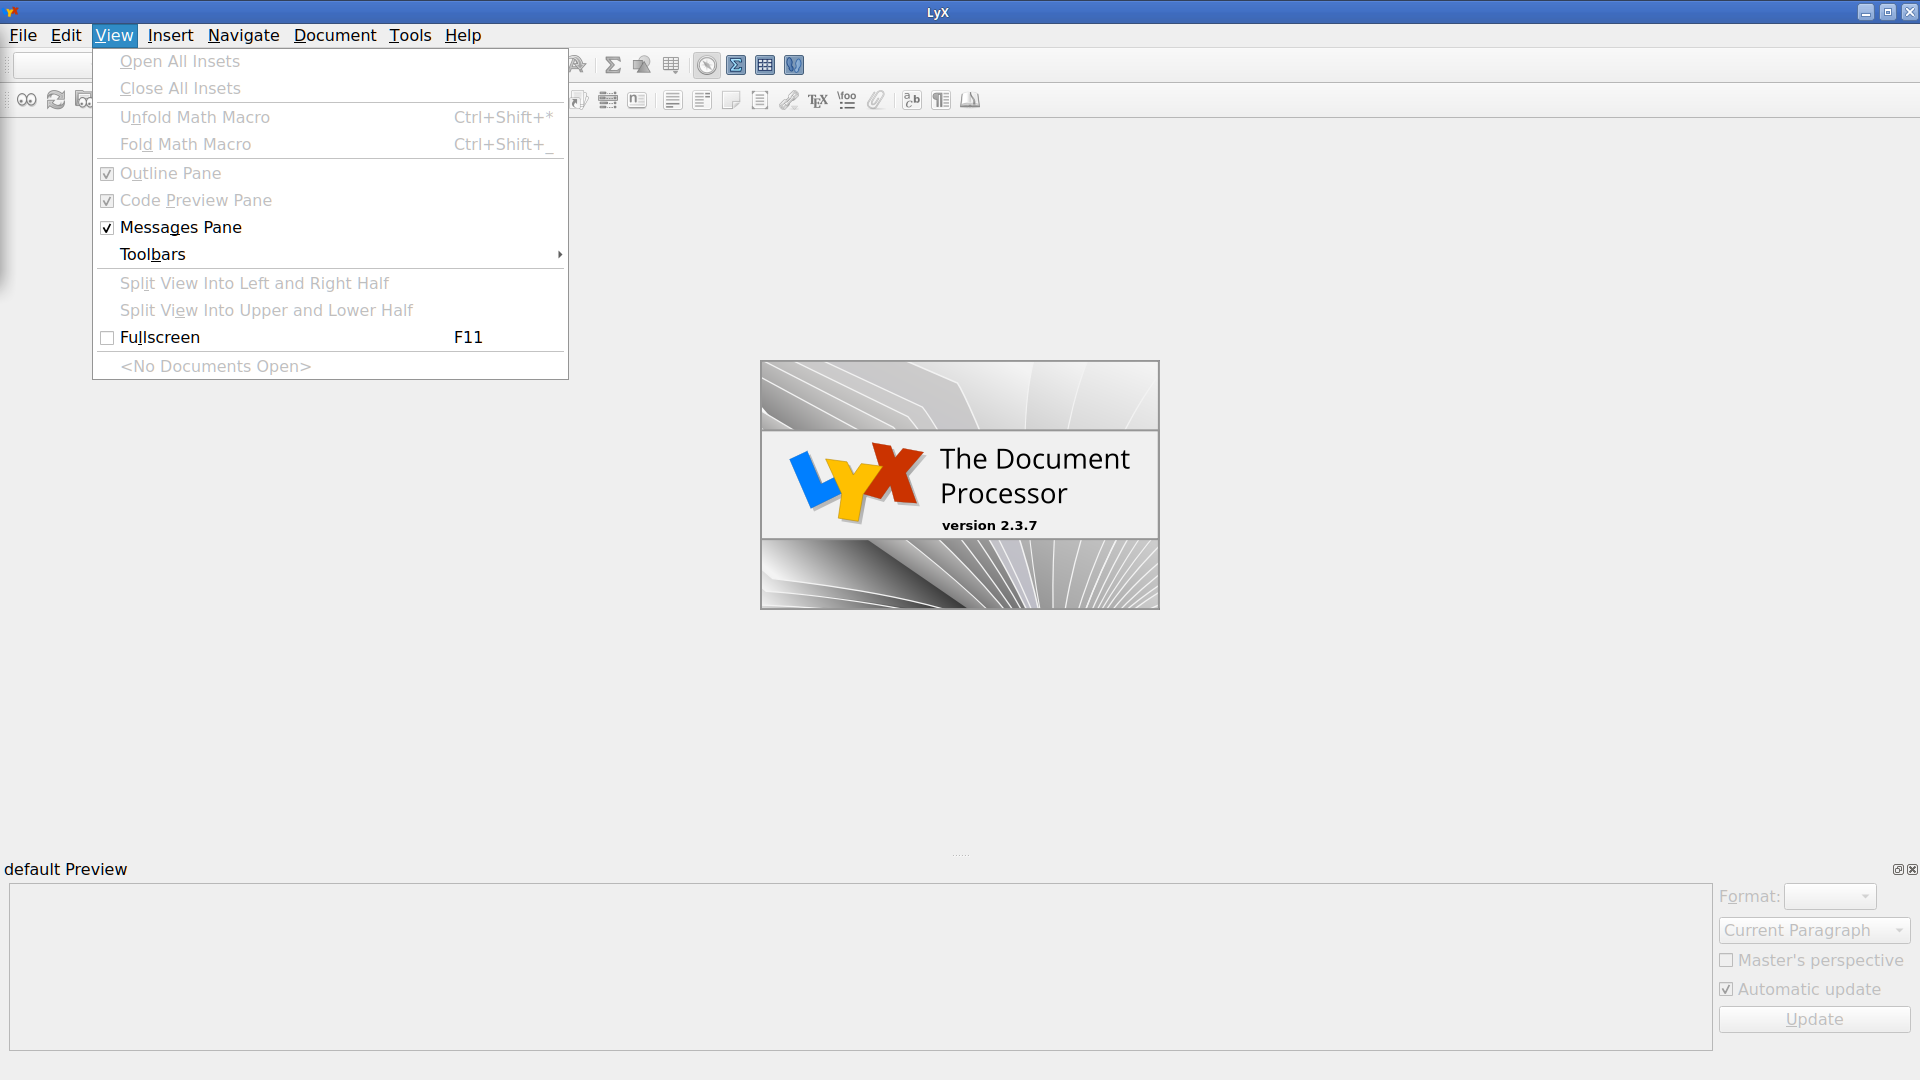The image size is (1920, 1080).
Task: Toggle Automatic update checkbox in preview pane
Action: 1726,989
